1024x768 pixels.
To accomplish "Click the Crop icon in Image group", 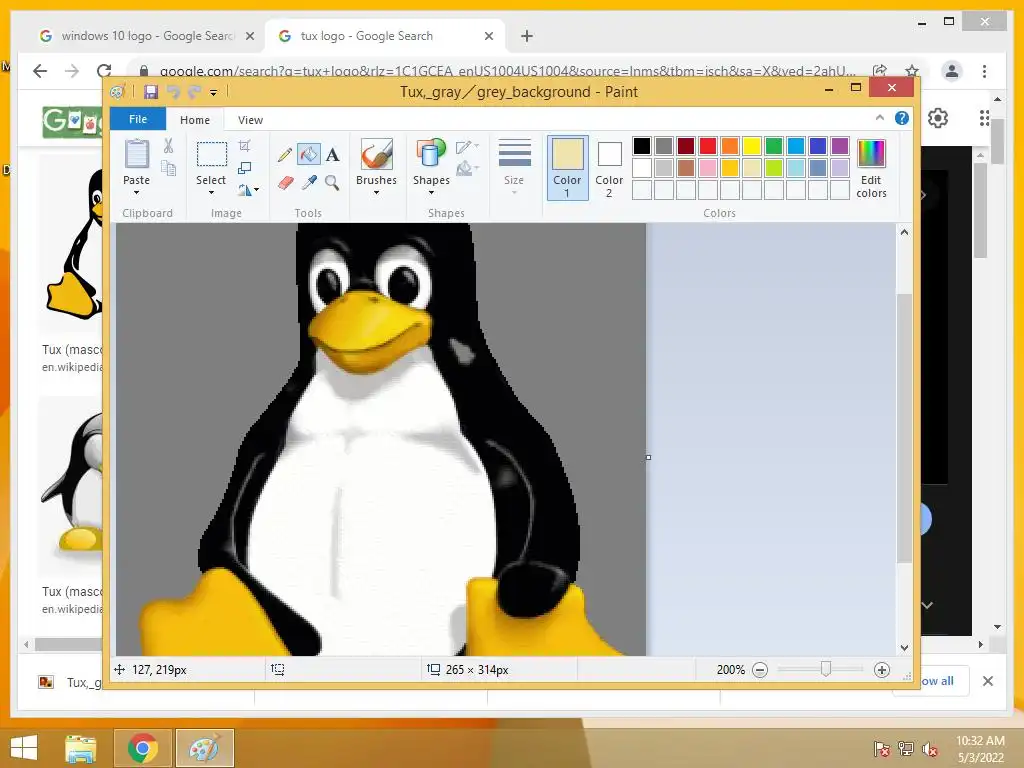I will pos(245,145).
